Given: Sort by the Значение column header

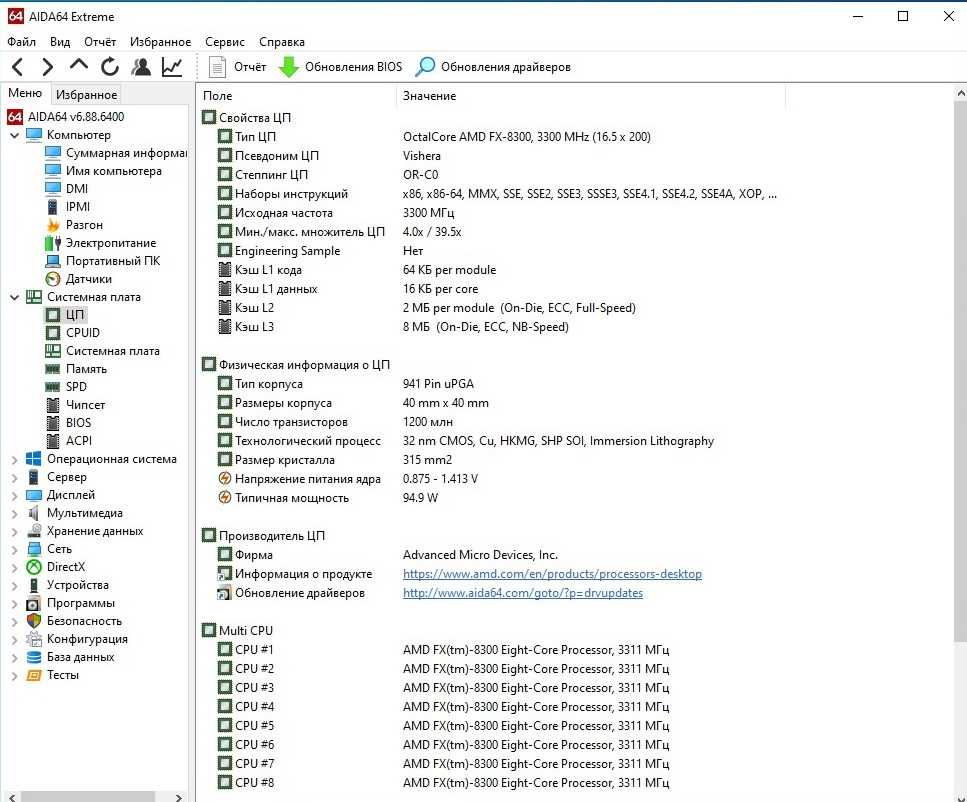Looking at the screenshot, I should click(x=591, y=96).
